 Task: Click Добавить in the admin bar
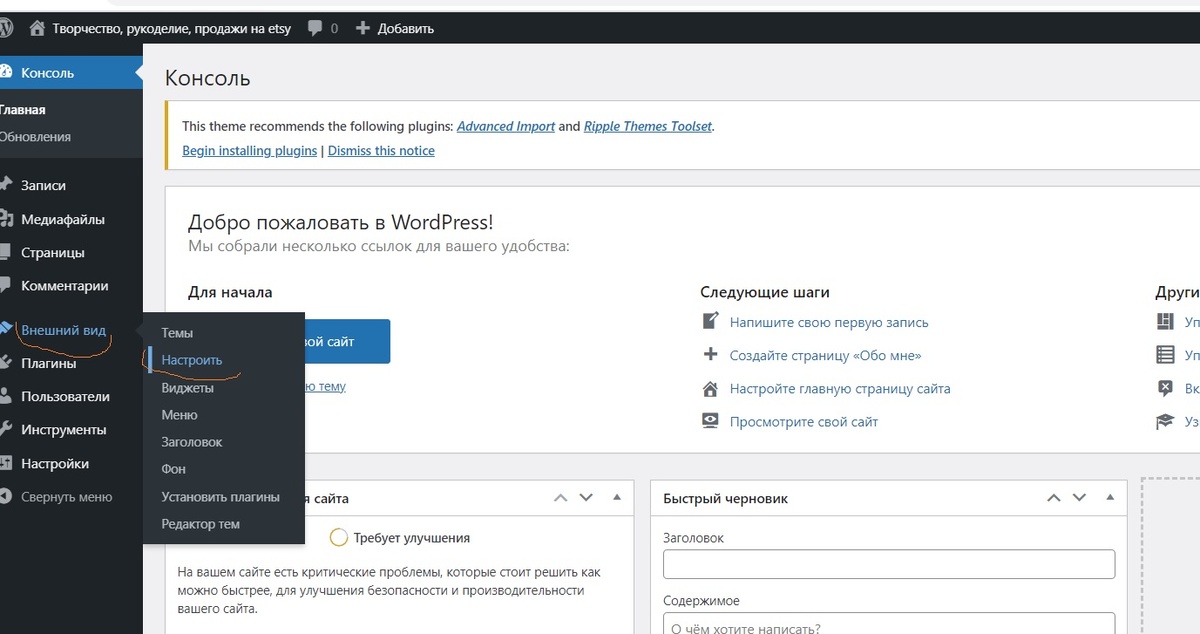[x=405, y=28]
